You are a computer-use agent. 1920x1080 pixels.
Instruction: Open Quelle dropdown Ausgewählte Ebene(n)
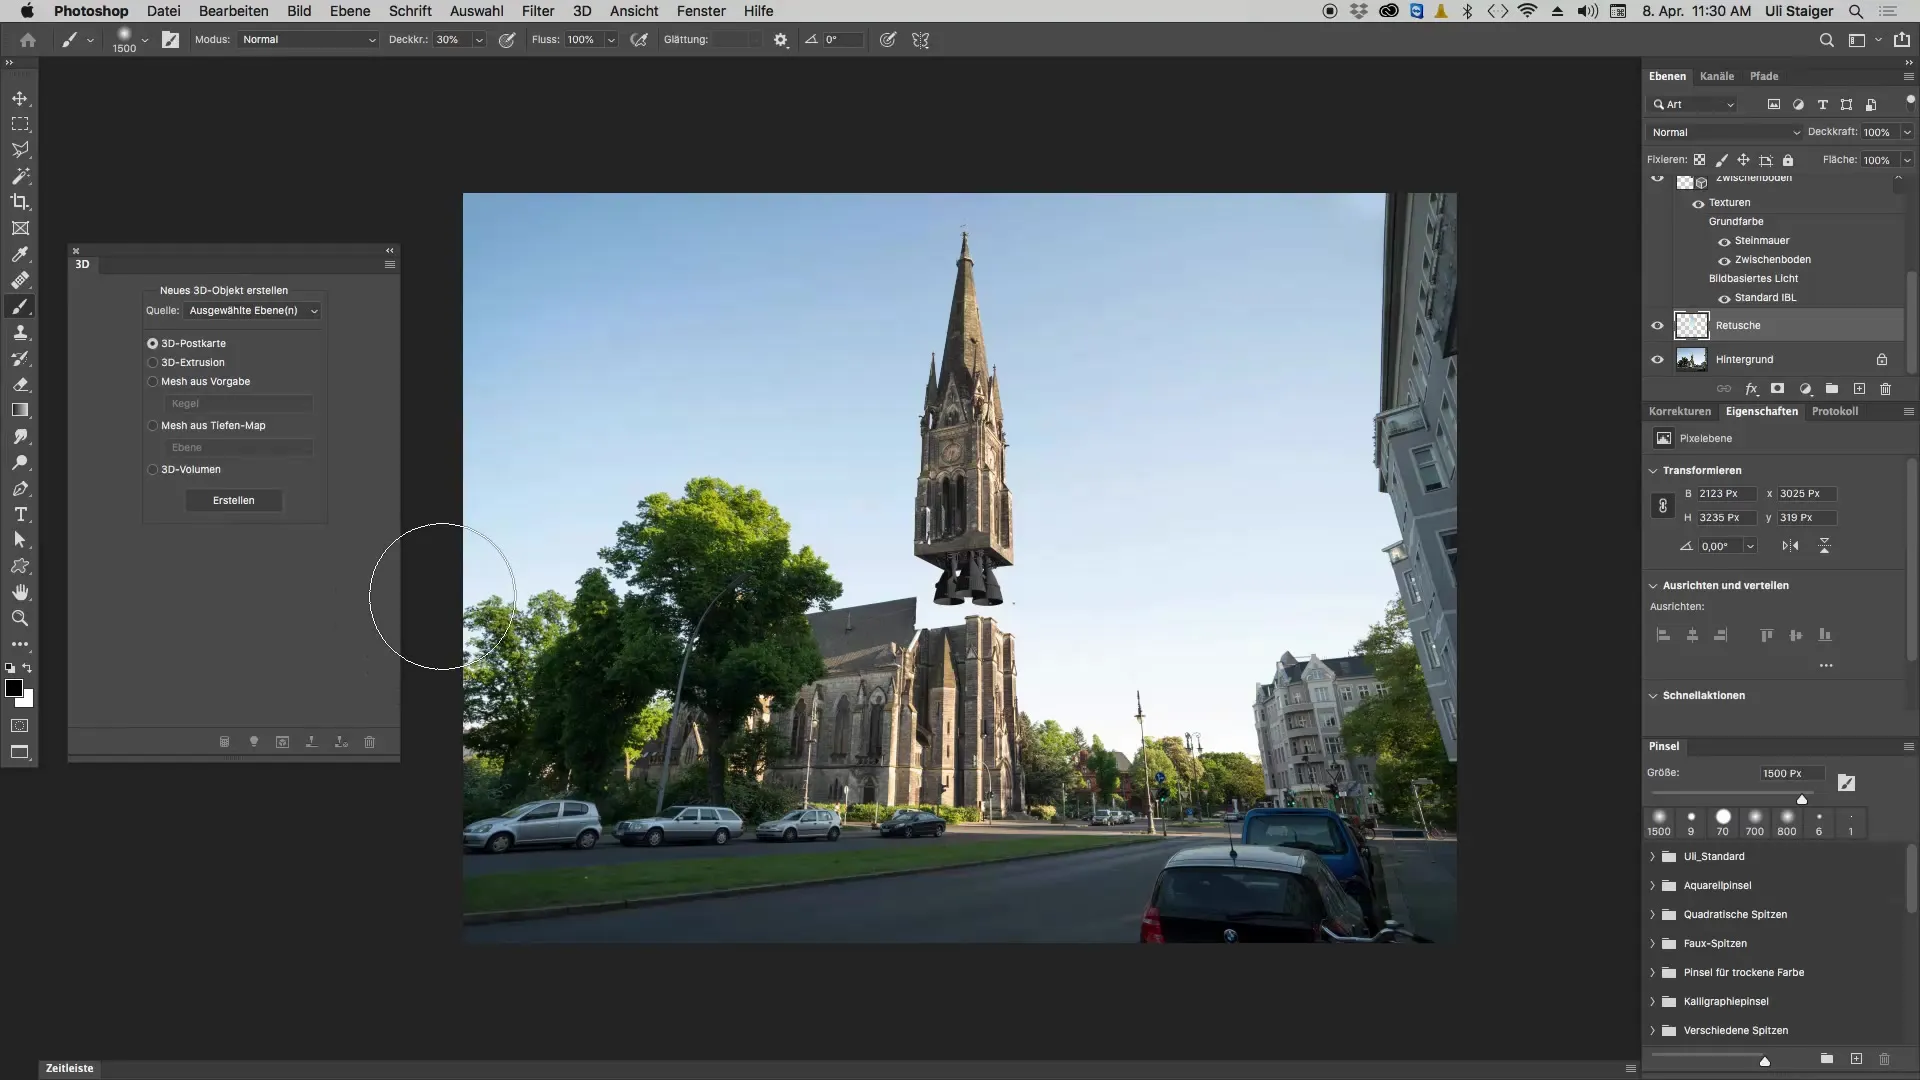point(253,311)
